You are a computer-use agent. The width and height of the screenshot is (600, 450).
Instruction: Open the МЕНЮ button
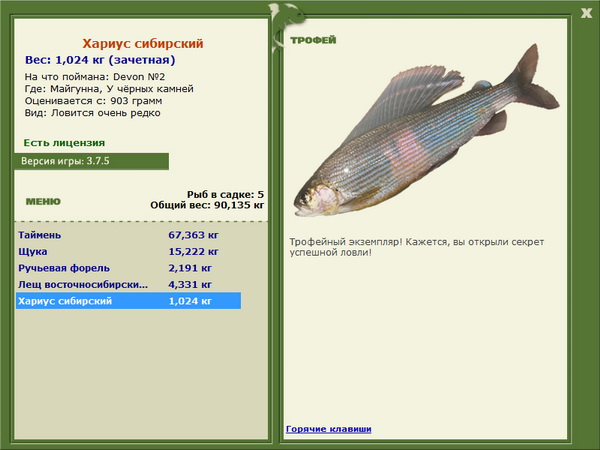43,201
